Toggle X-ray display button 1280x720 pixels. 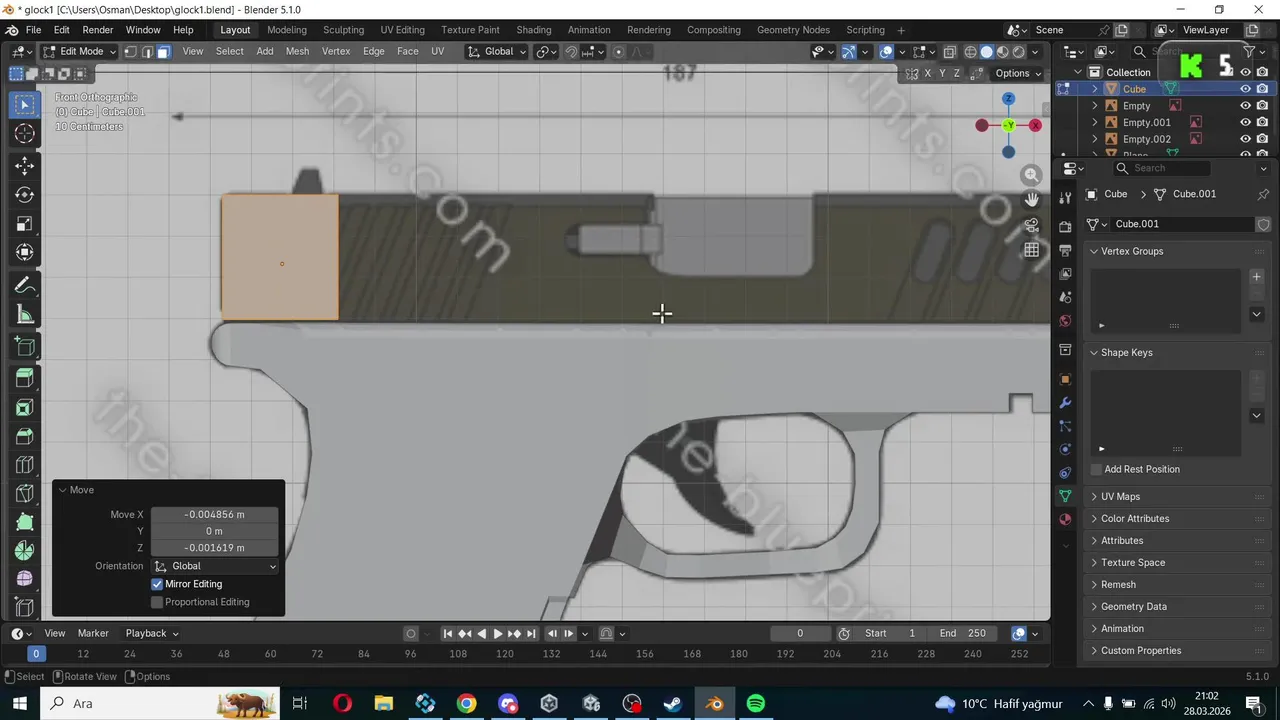pyautogui.click(x=949, y=52)
